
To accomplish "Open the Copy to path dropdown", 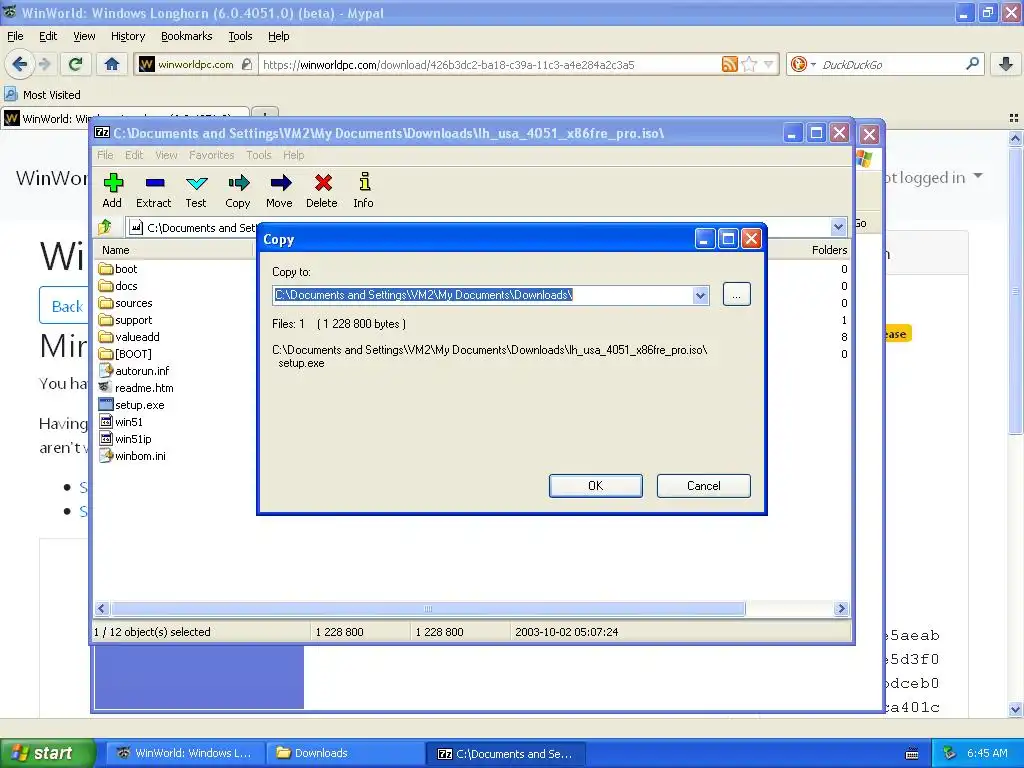I will pyautogui.click(x=700, y=295).
